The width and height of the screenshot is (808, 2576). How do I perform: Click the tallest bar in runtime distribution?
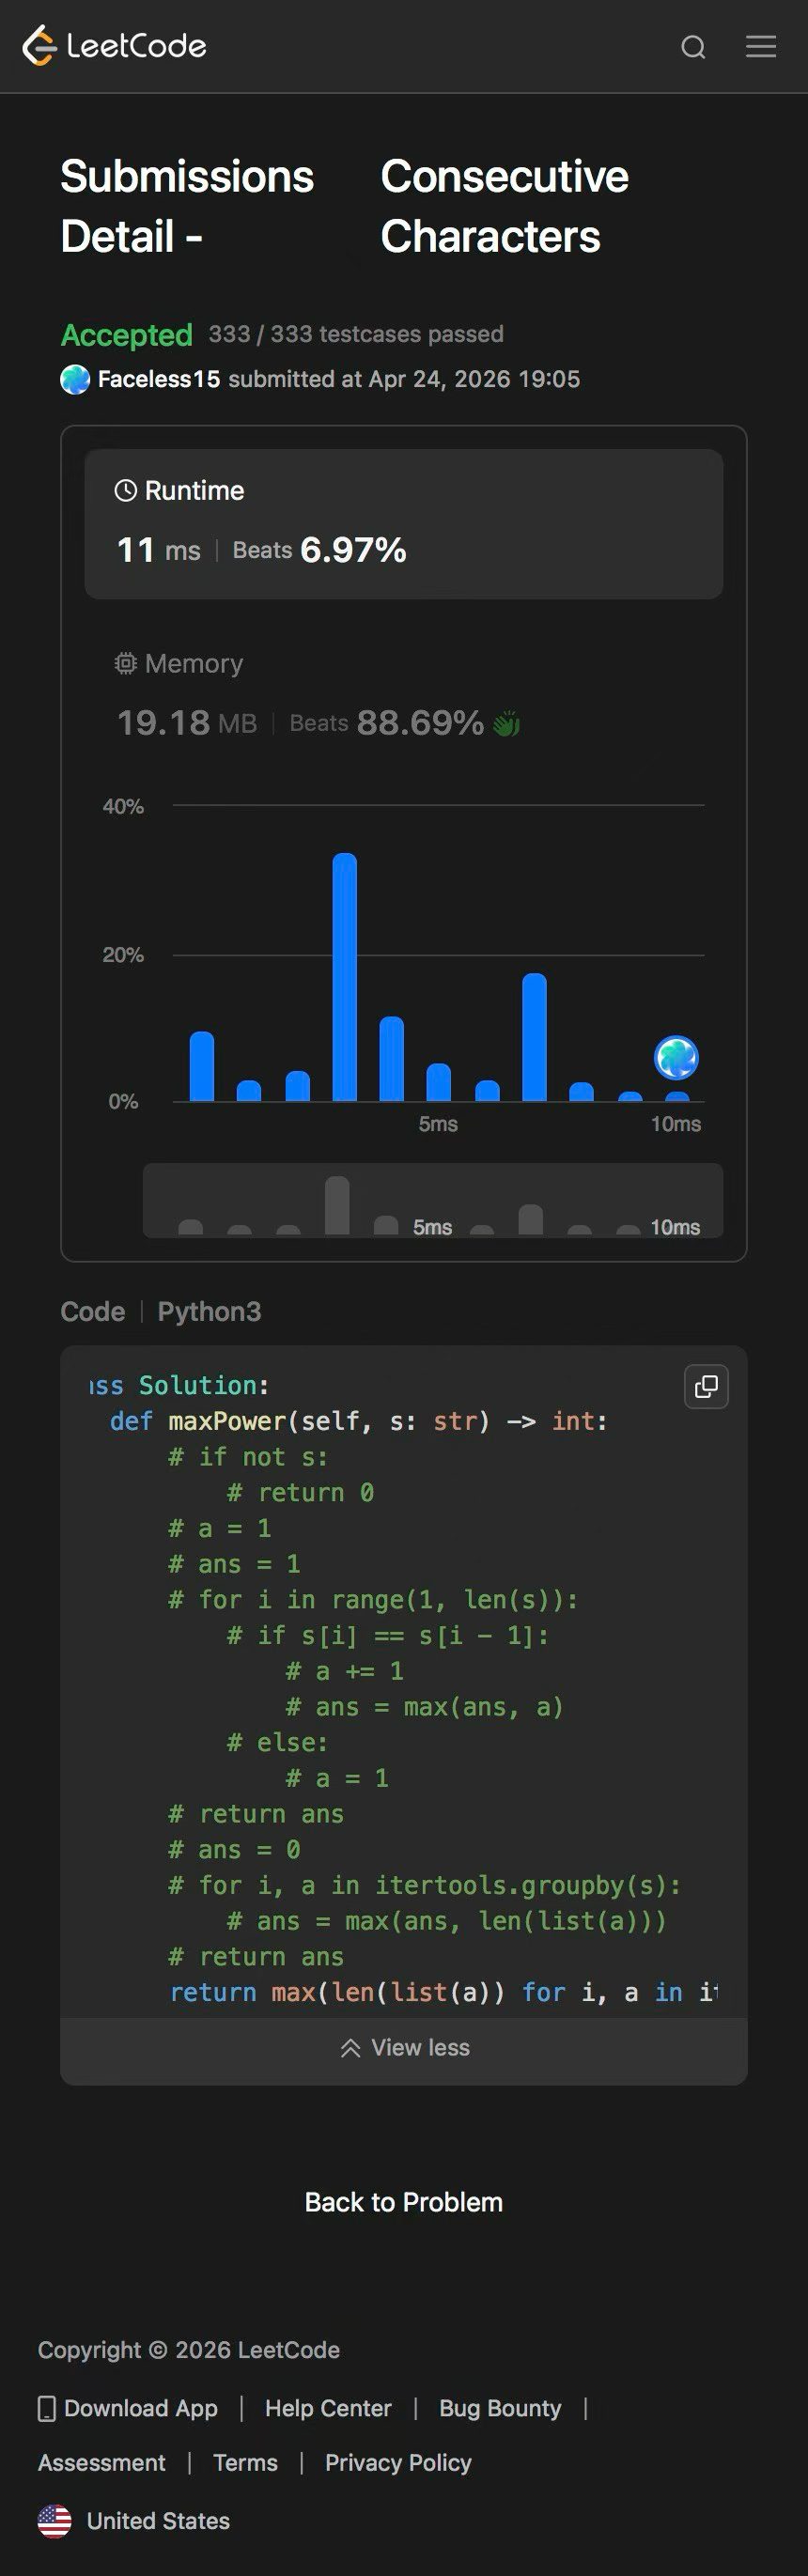345,977
